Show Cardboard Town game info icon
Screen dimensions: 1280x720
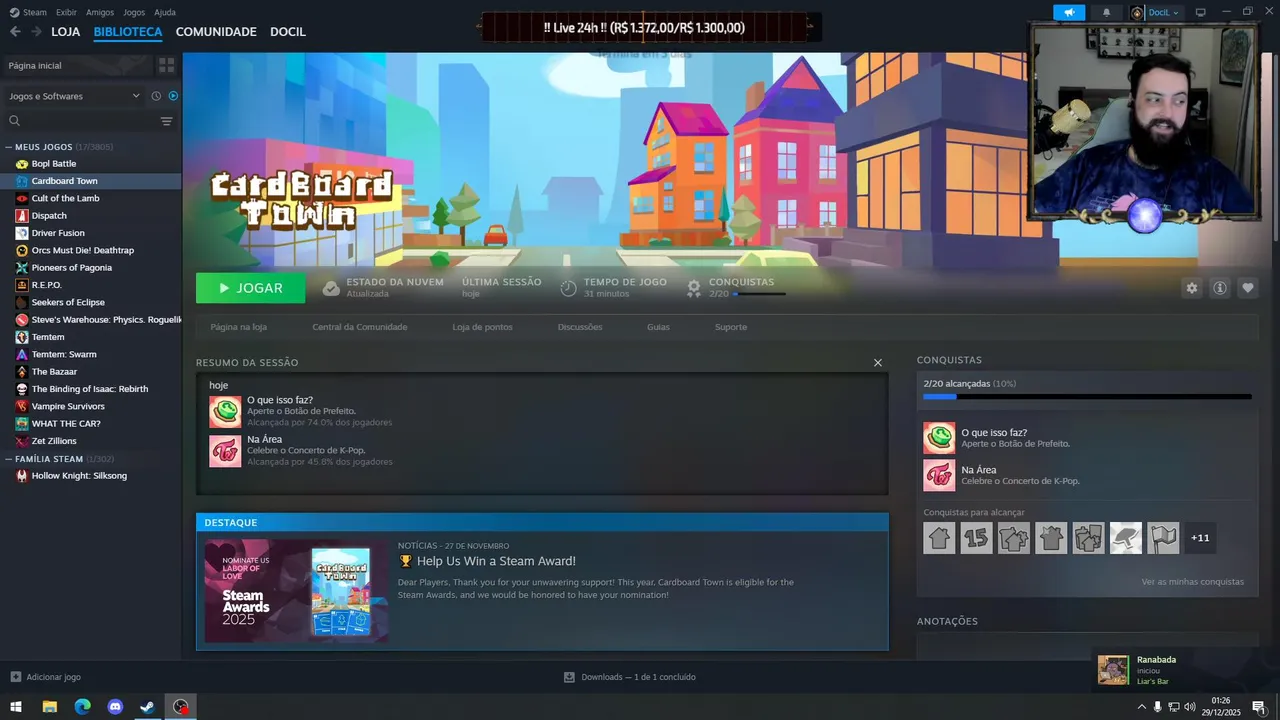(x=1220, y=288)
